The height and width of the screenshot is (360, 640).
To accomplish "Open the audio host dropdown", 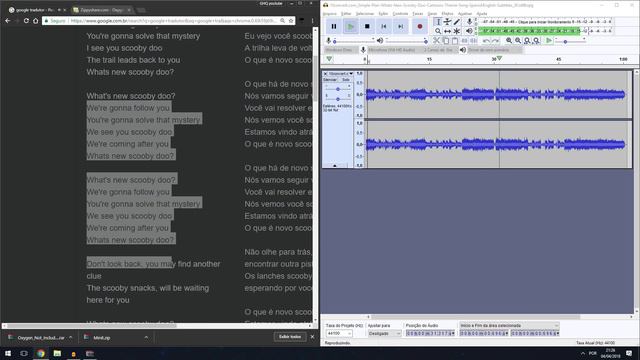I will tap(341, 50).
